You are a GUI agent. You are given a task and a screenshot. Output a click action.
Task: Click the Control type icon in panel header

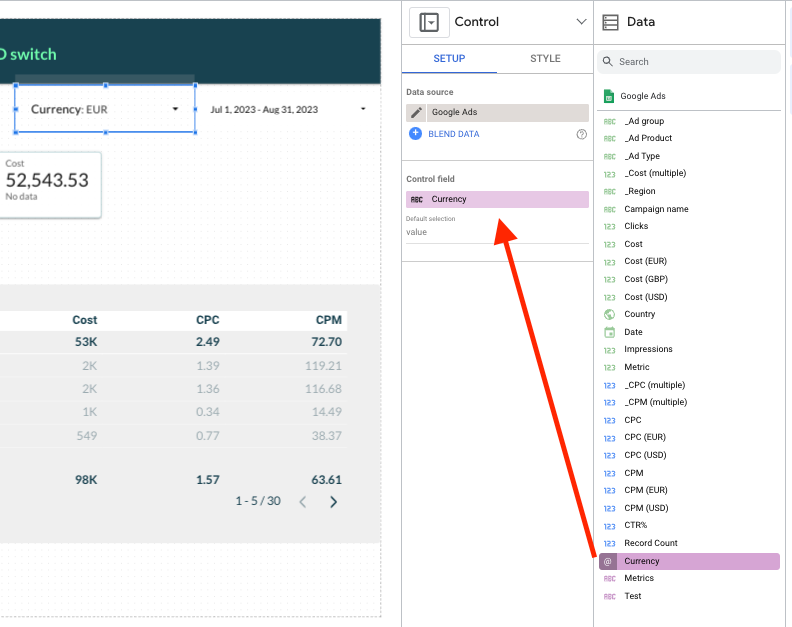[x=430, y=22]
